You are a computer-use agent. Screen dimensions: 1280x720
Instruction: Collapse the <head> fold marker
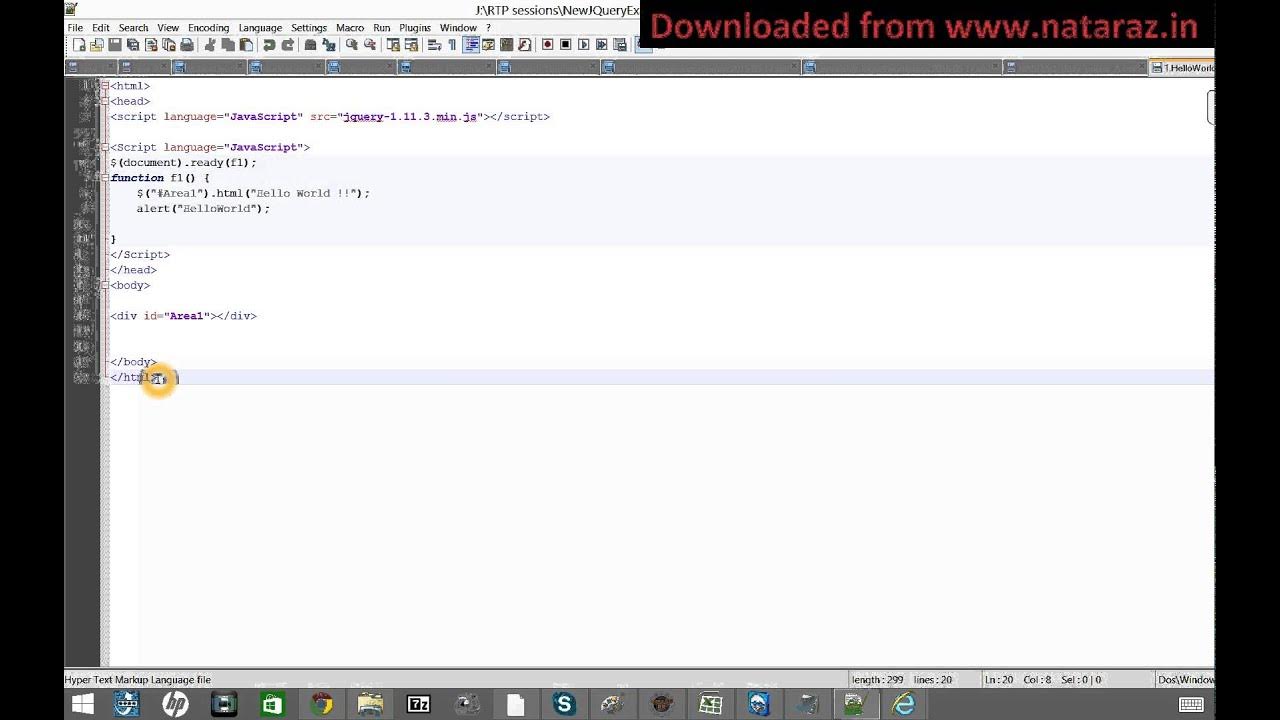pyautogui.click(x=105, y=101)
